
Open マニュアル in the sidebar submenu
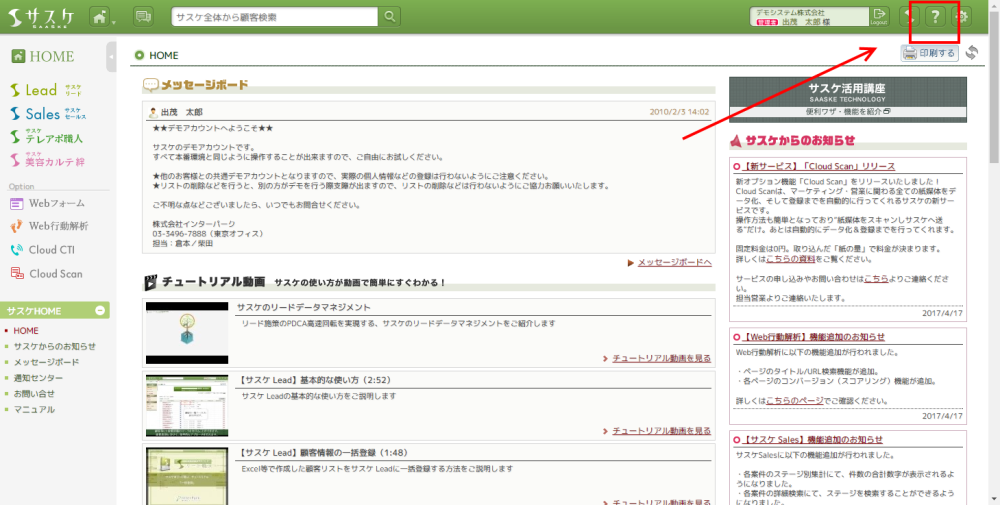(34, 410)
